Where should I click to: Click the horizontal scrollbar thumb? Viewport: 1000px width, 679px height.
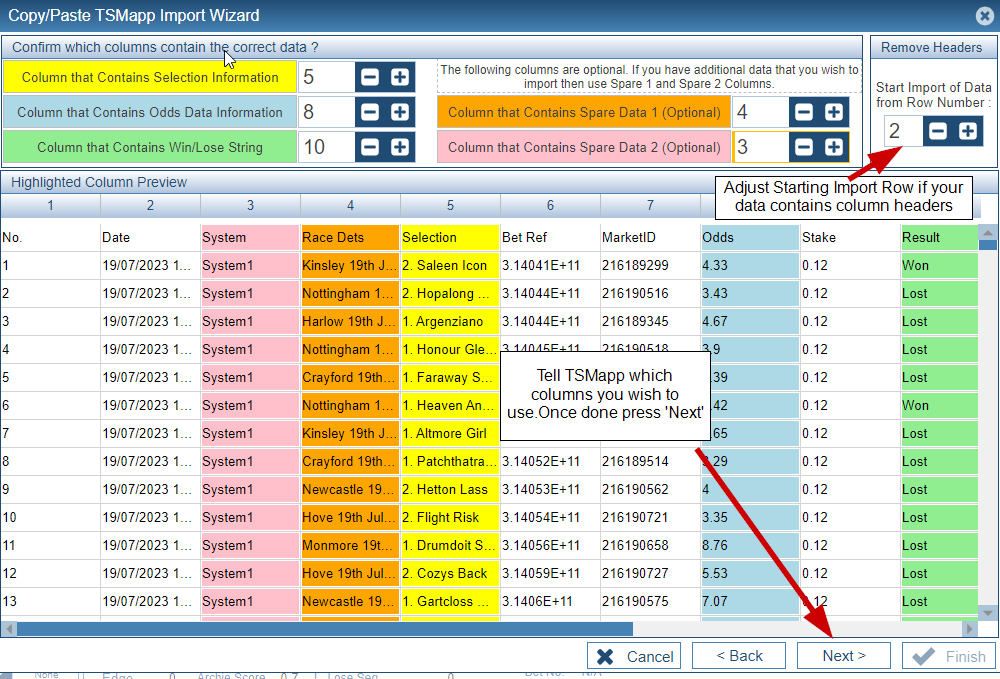click(325, 629)
